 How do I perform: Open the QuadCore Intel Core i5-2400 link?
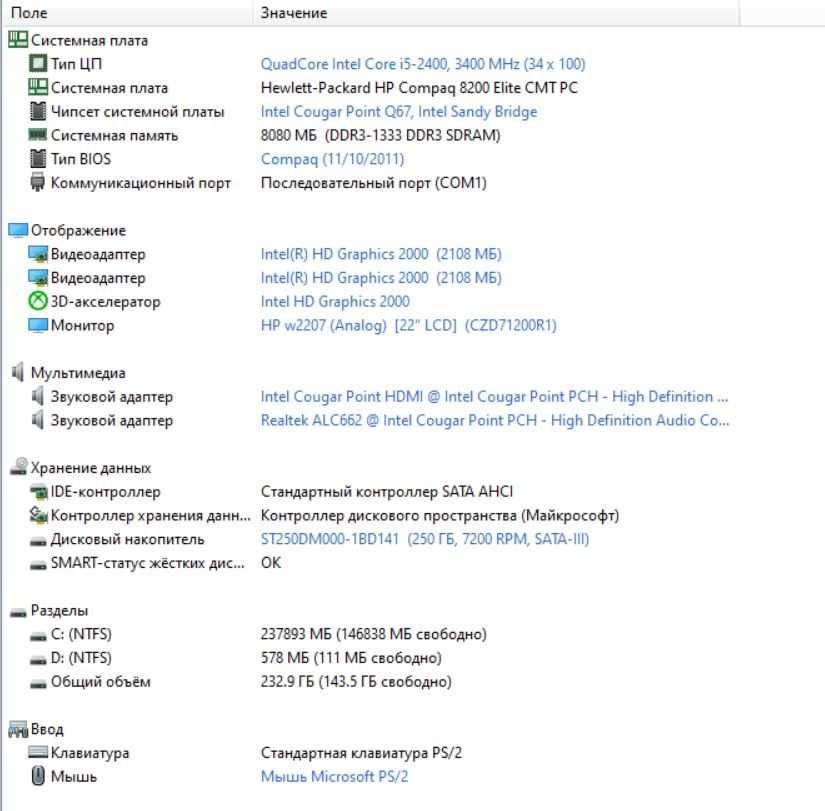point(423,64)
